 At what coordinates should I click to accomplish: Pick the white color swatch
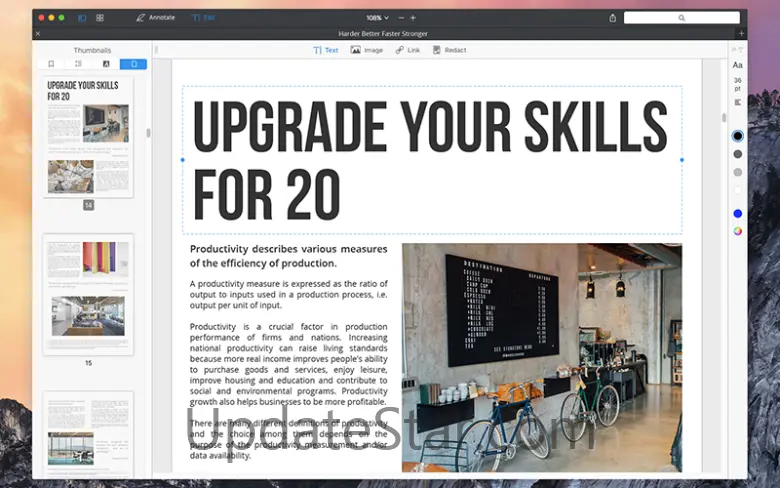pyautogui.click(x=737, y=190)
